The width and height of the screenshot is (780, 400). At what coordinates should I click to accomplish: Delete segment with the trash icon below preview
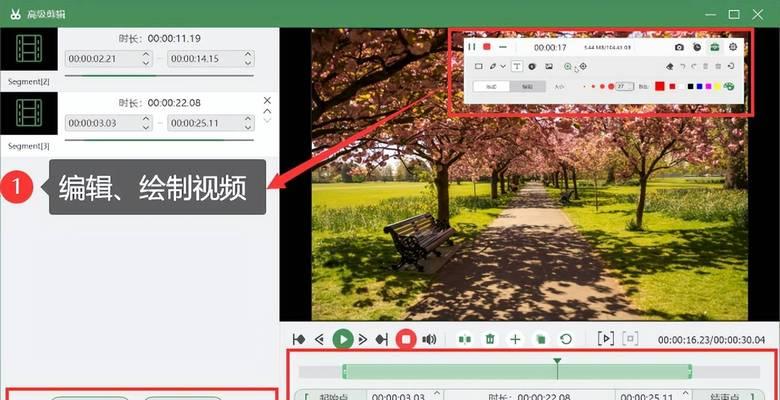point(490,339)
